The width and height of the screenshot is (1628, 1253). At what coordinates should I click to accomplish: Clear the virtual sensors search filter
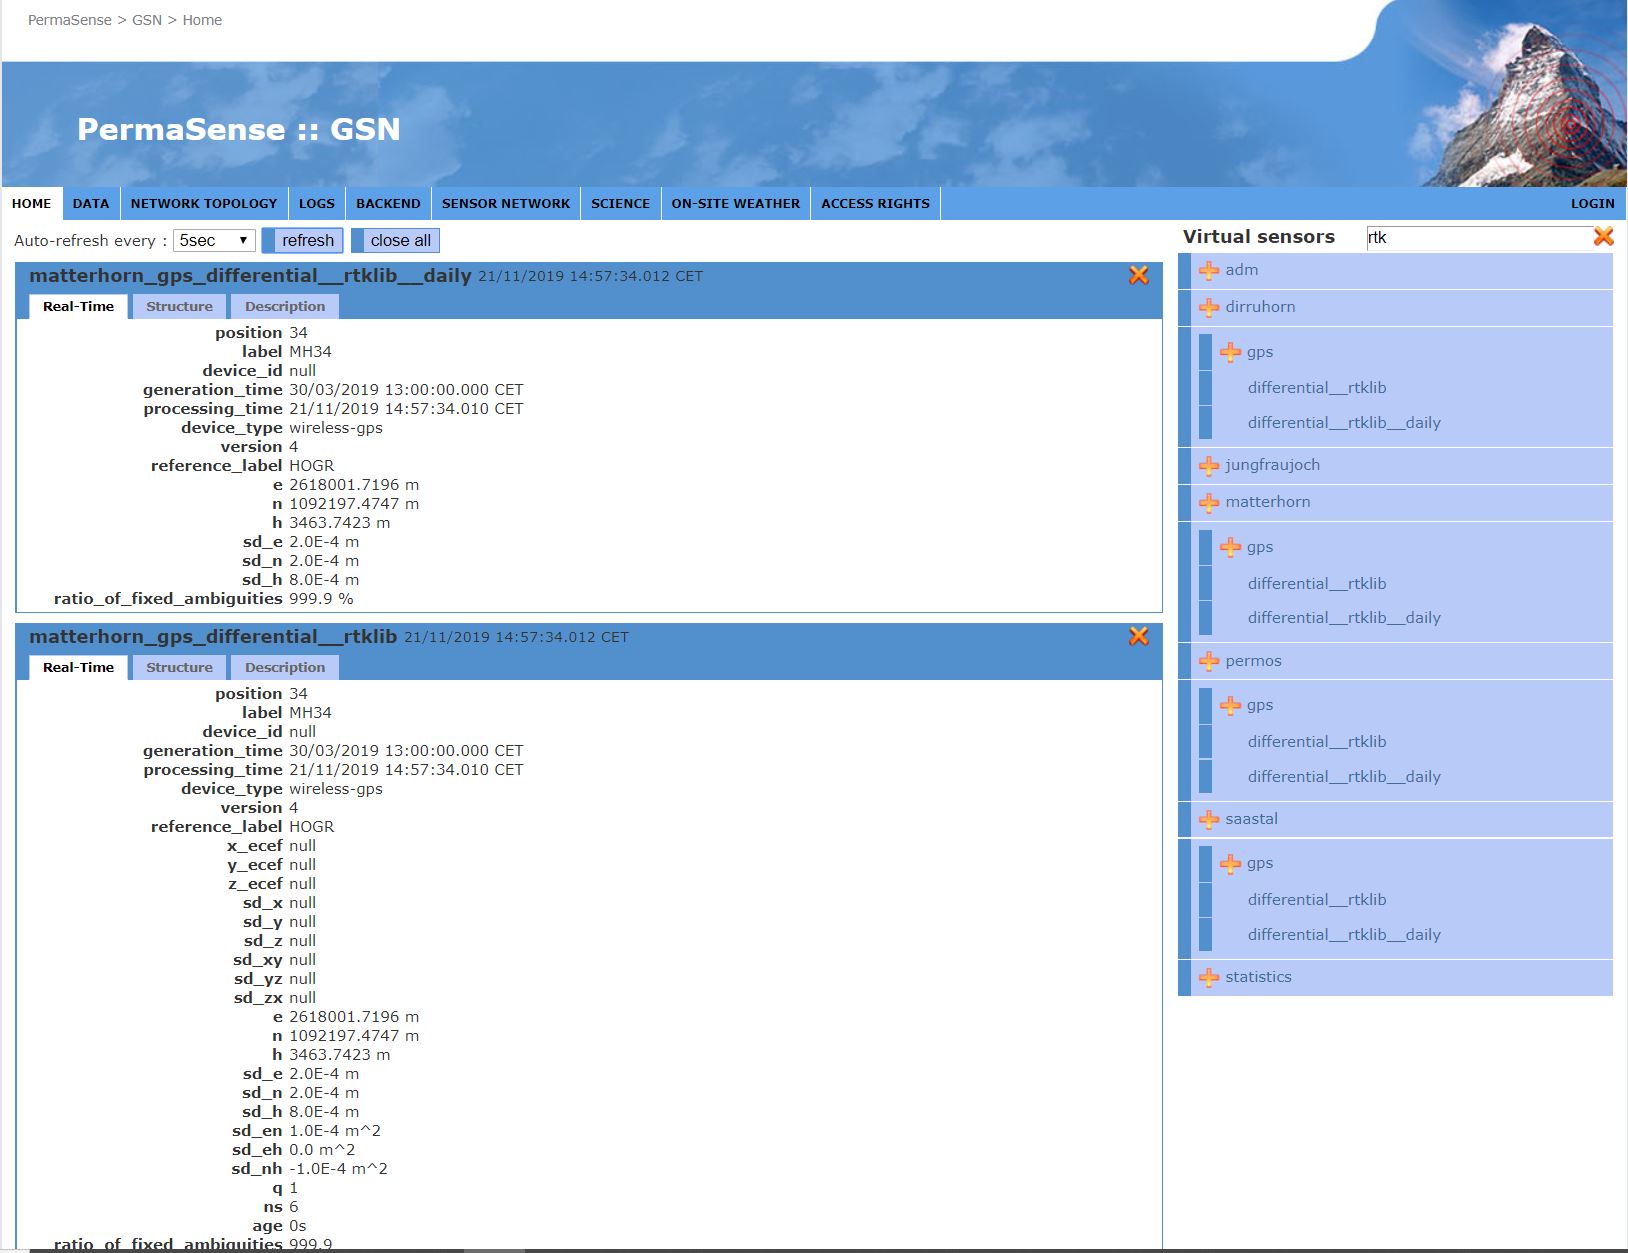pyautogui.click(x=1603, y=237)
